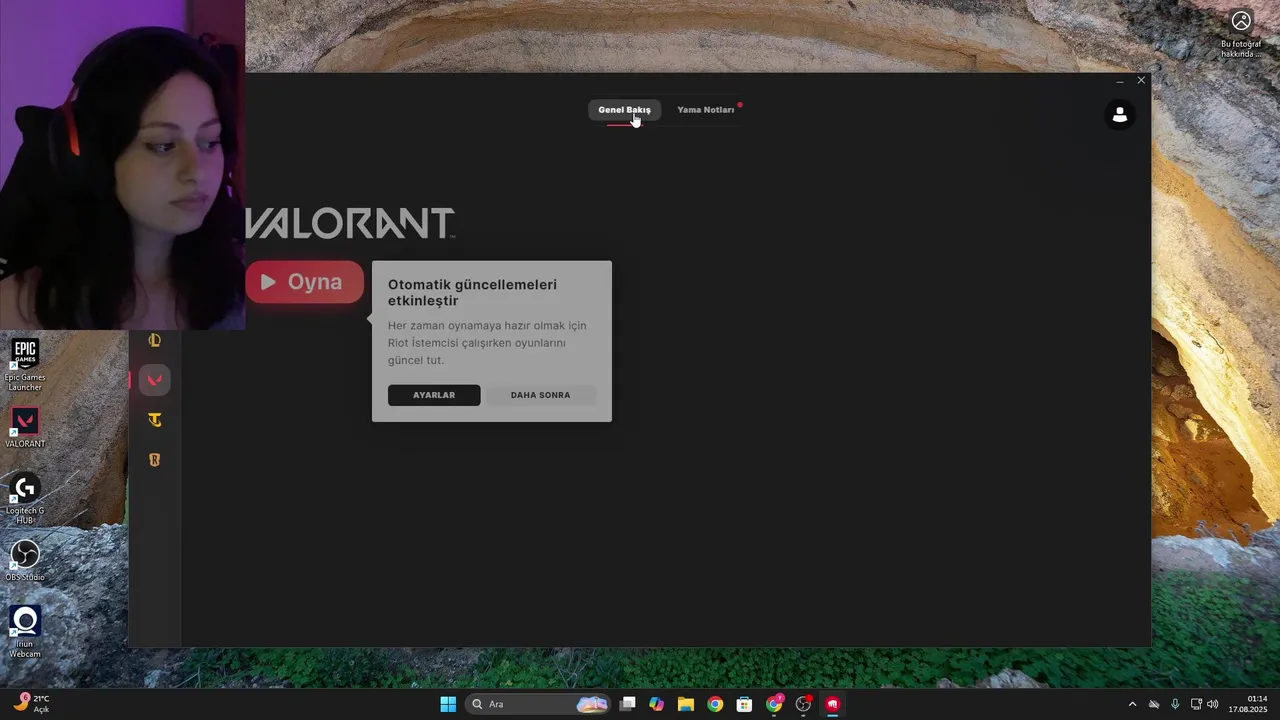Open the volume speaker tray icon
This screenshot has height=720, width=1280.
point(1213,704)
